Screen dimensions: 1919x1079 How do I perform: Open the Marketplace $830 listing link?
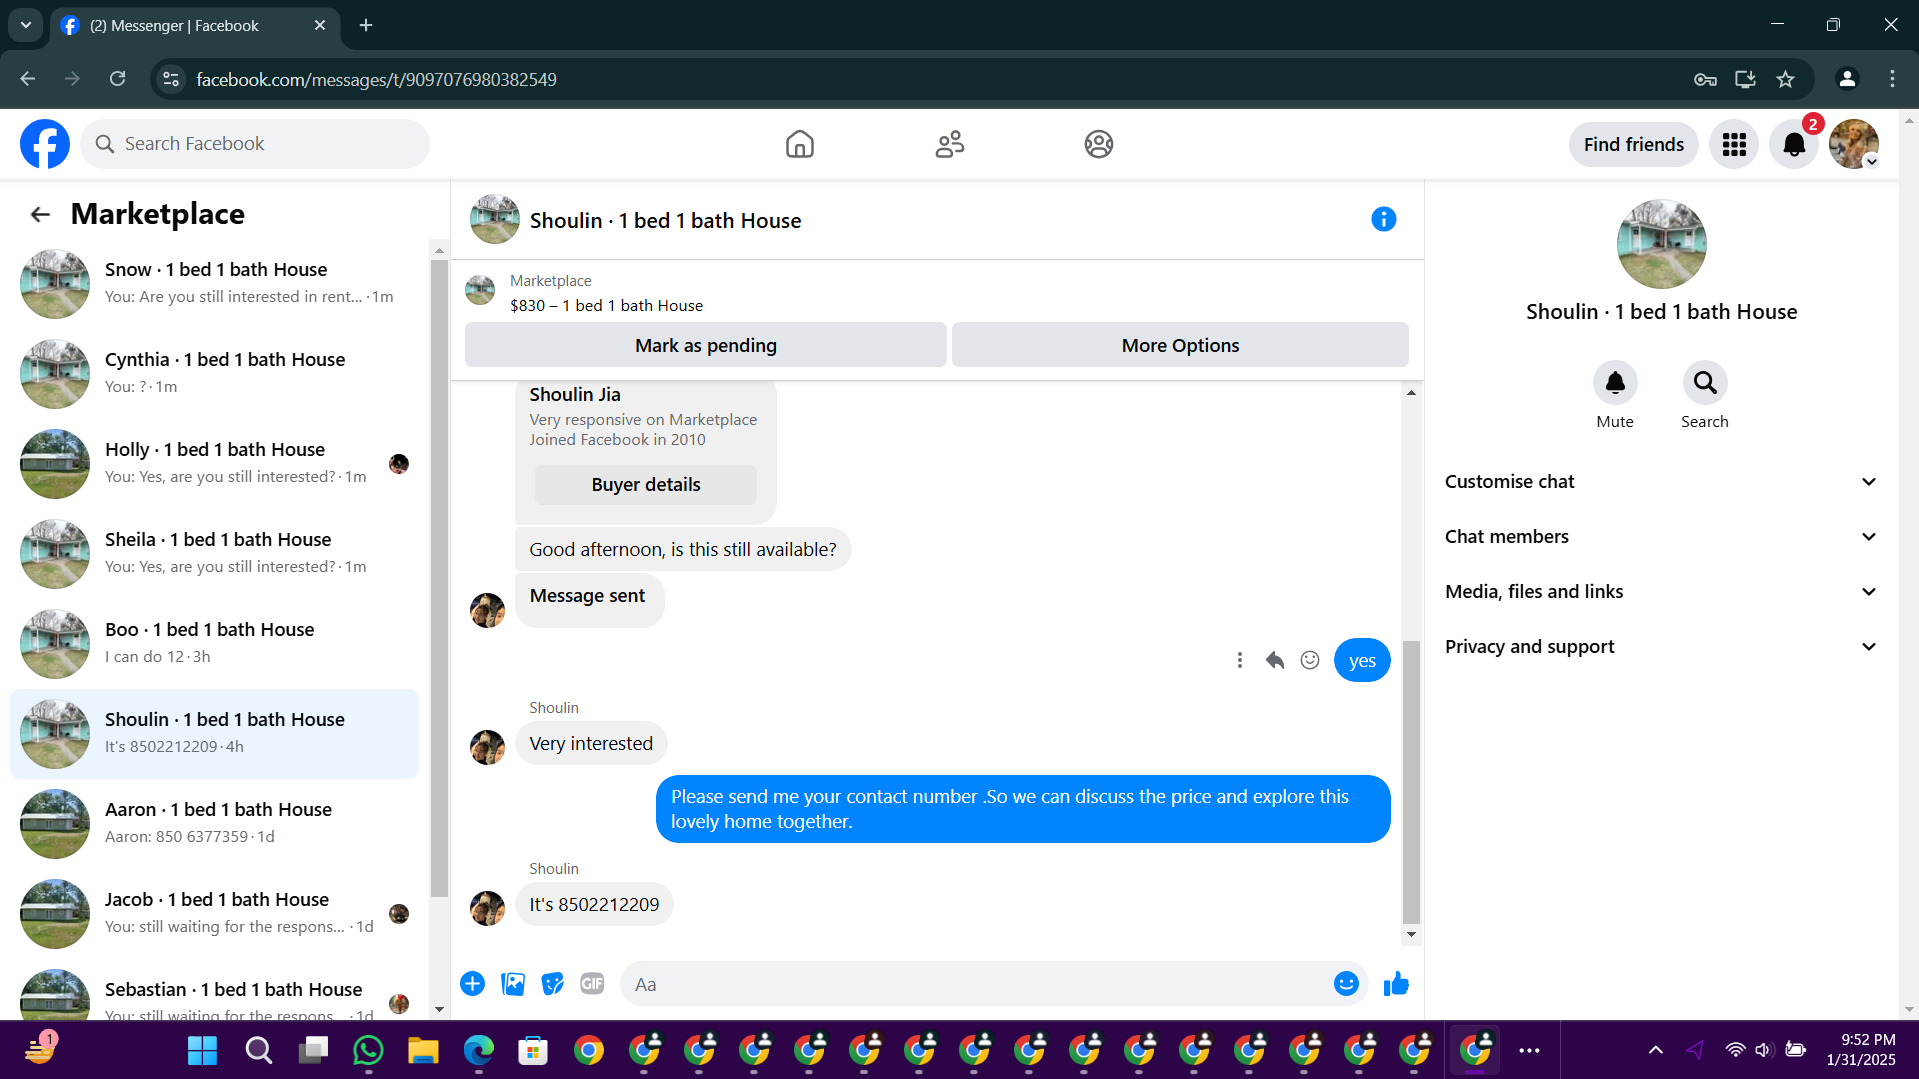coord(606,306)
